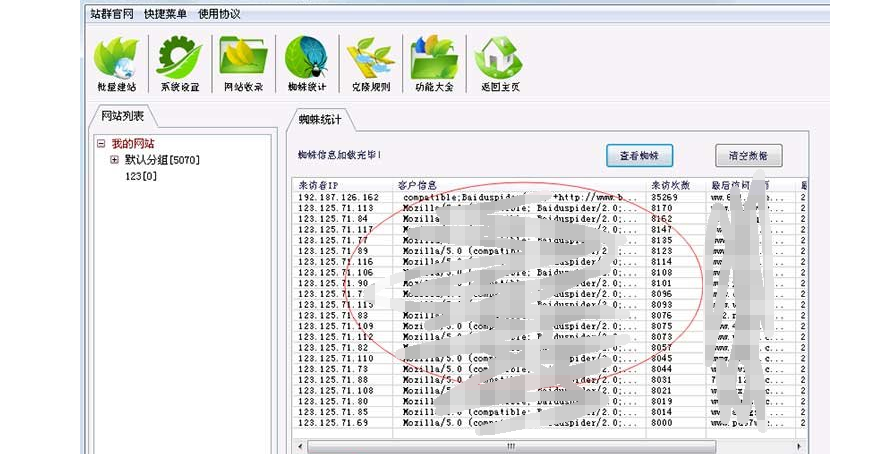Viewport: 873px width, 454px height.
Task: Click horizontal scrollbar left arrow
Action: [x=301, y=446]
